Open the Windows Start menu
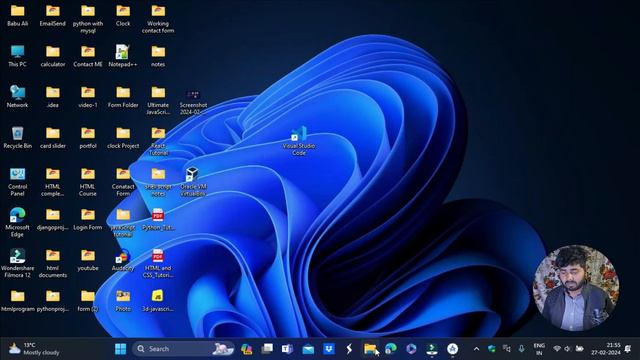Screen dimensions: 640x360 [120, 349]
